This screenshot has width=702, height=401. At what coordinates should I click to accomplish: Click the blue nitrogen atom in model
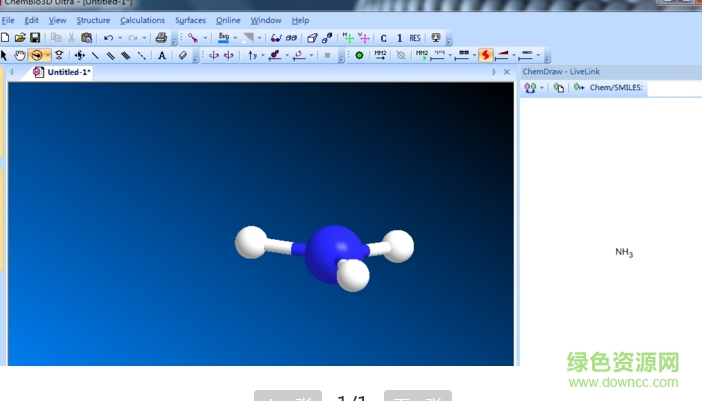pyautogui.click(x=332, y=248)
